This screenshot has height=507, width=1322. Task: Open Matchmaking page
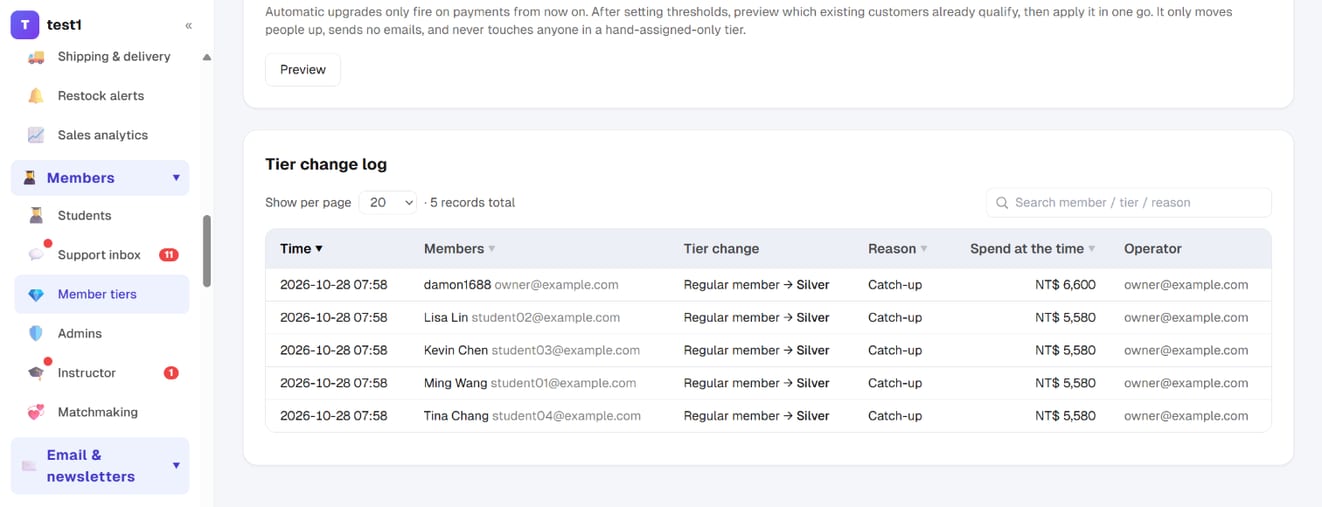click(98, 412)
